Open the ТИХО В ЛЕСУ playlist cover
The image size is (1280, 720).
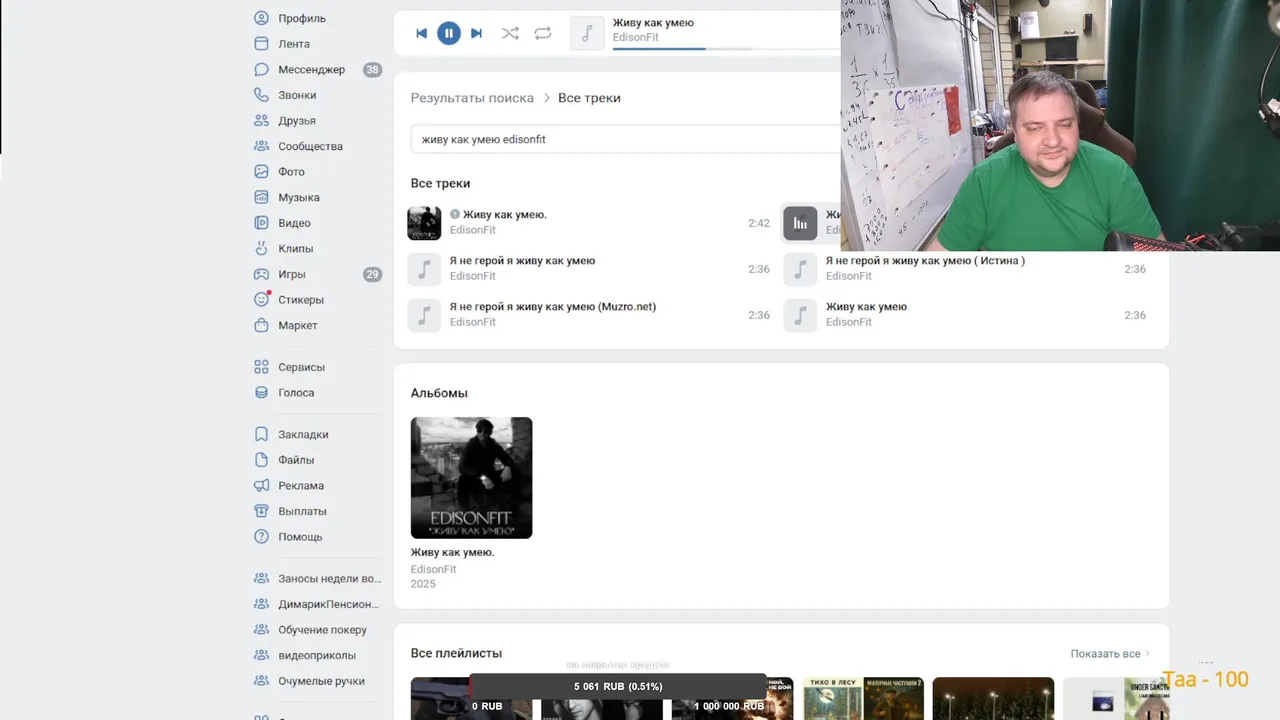(863, 698)
